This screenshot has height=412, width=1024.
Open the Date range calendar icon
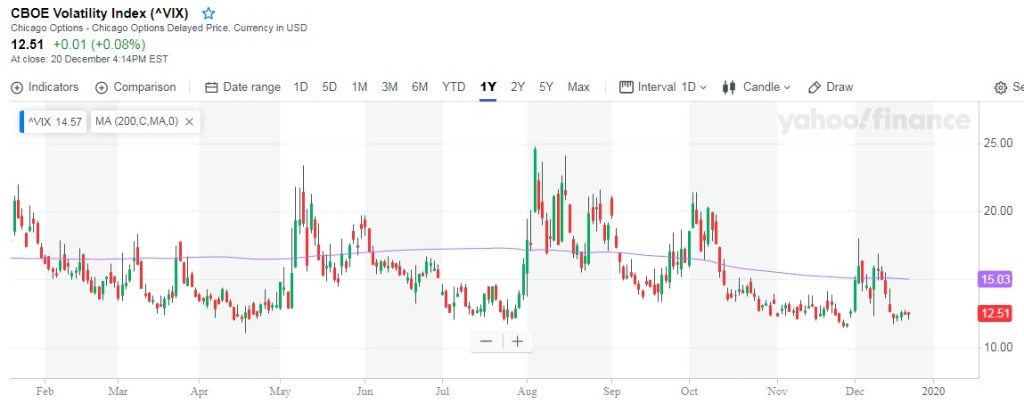tap(211, 87)
